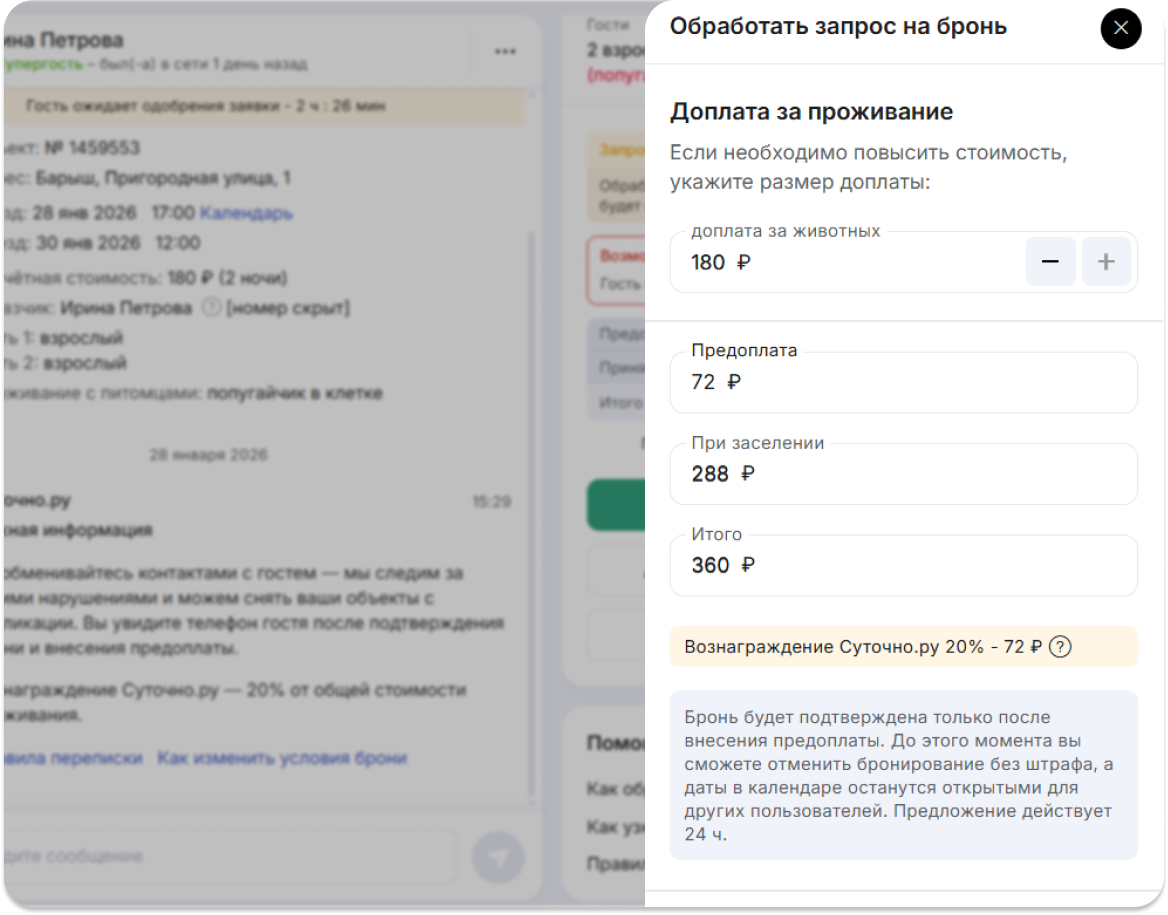Viewport: 1168px width, 915px height.
Task: Click the green button behind the panel
Action: tap(615, 504)
